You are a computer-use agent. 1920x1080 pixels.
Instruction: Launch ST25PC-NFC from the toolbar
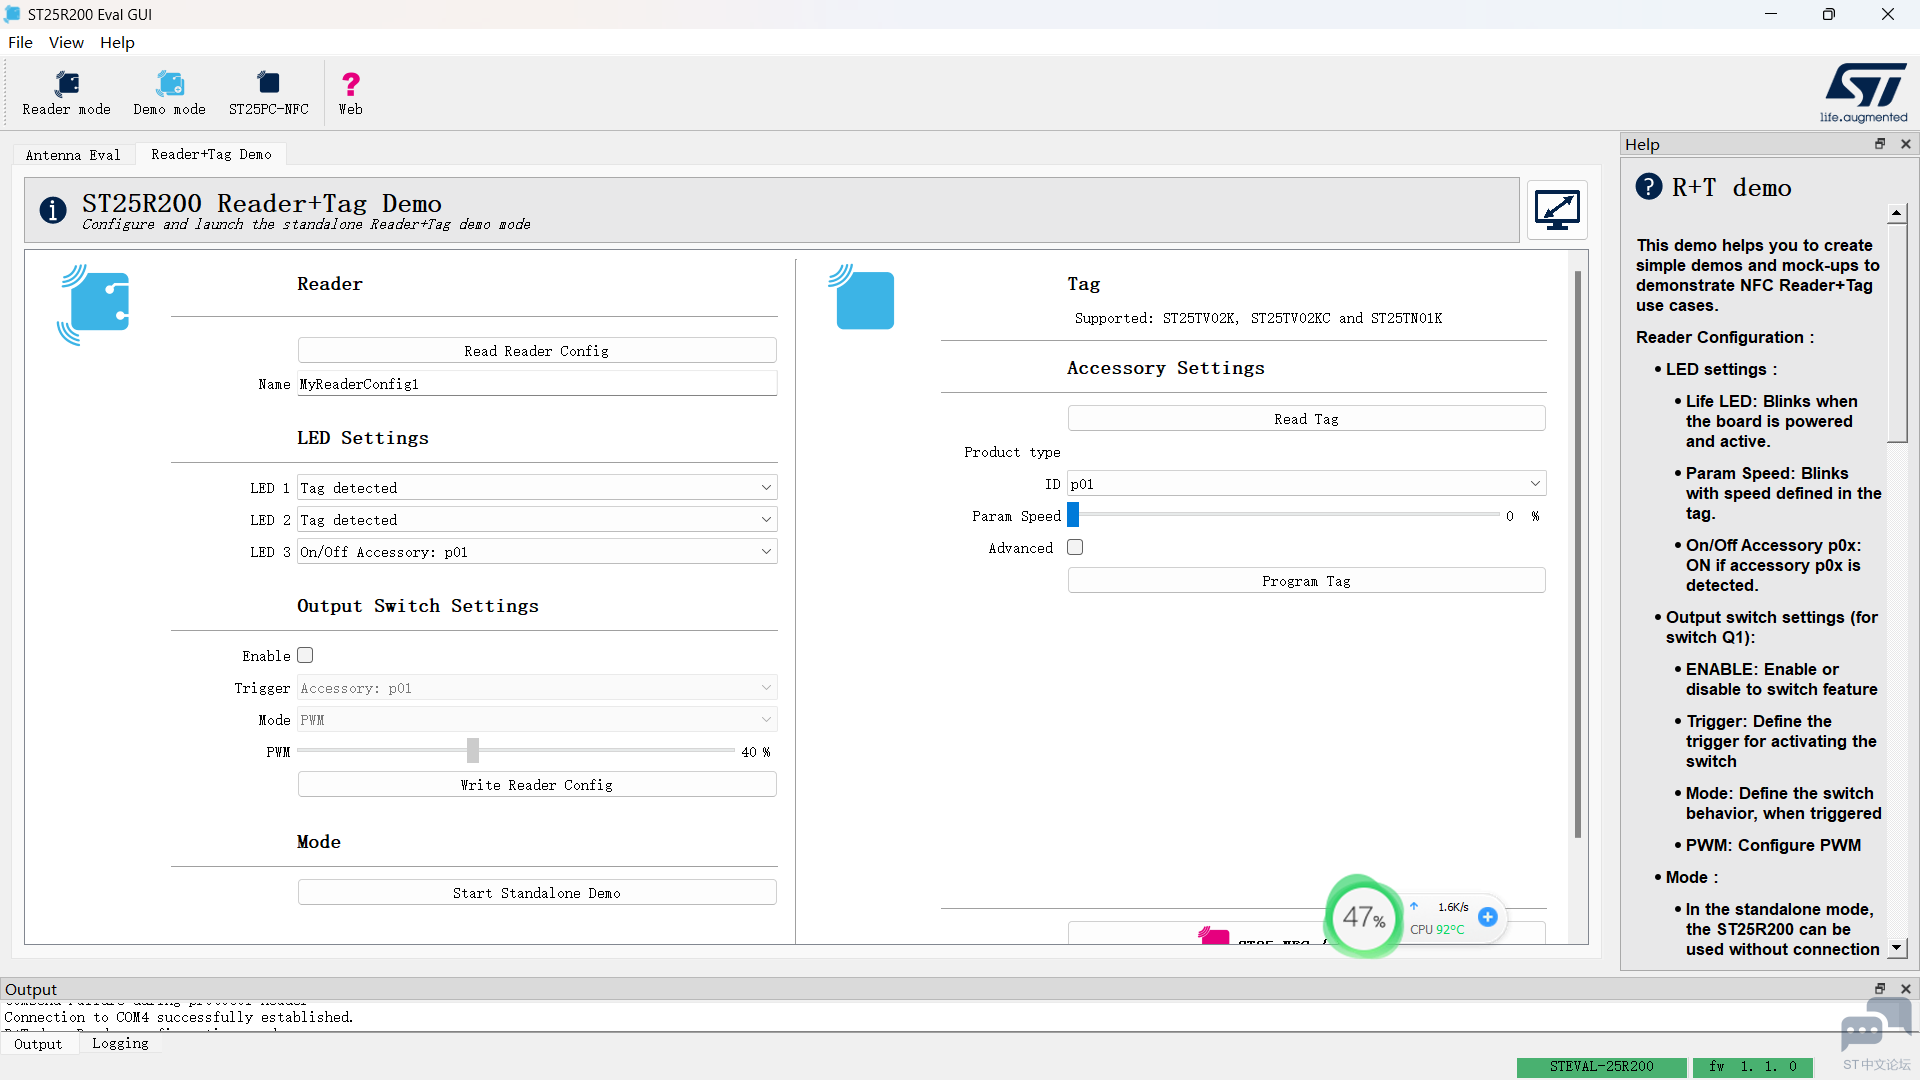(268, 93)
